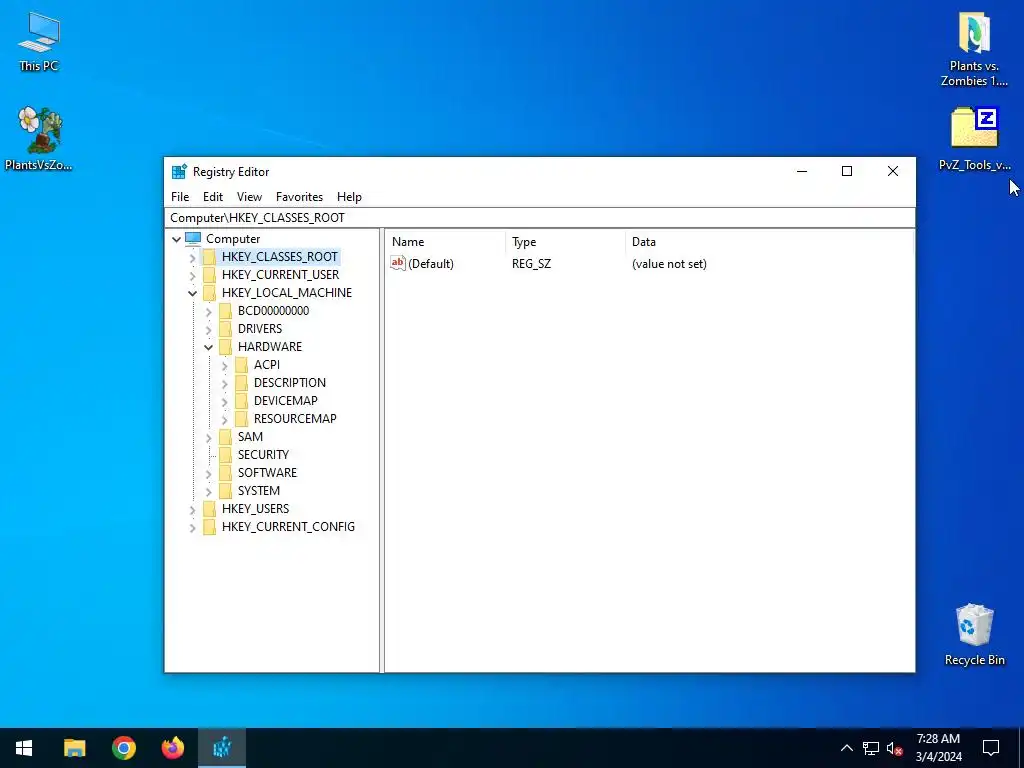The image size is (1024, 768).
Task: Expand the DRIVERS key chevron
Action: click(x=208, y=329)
